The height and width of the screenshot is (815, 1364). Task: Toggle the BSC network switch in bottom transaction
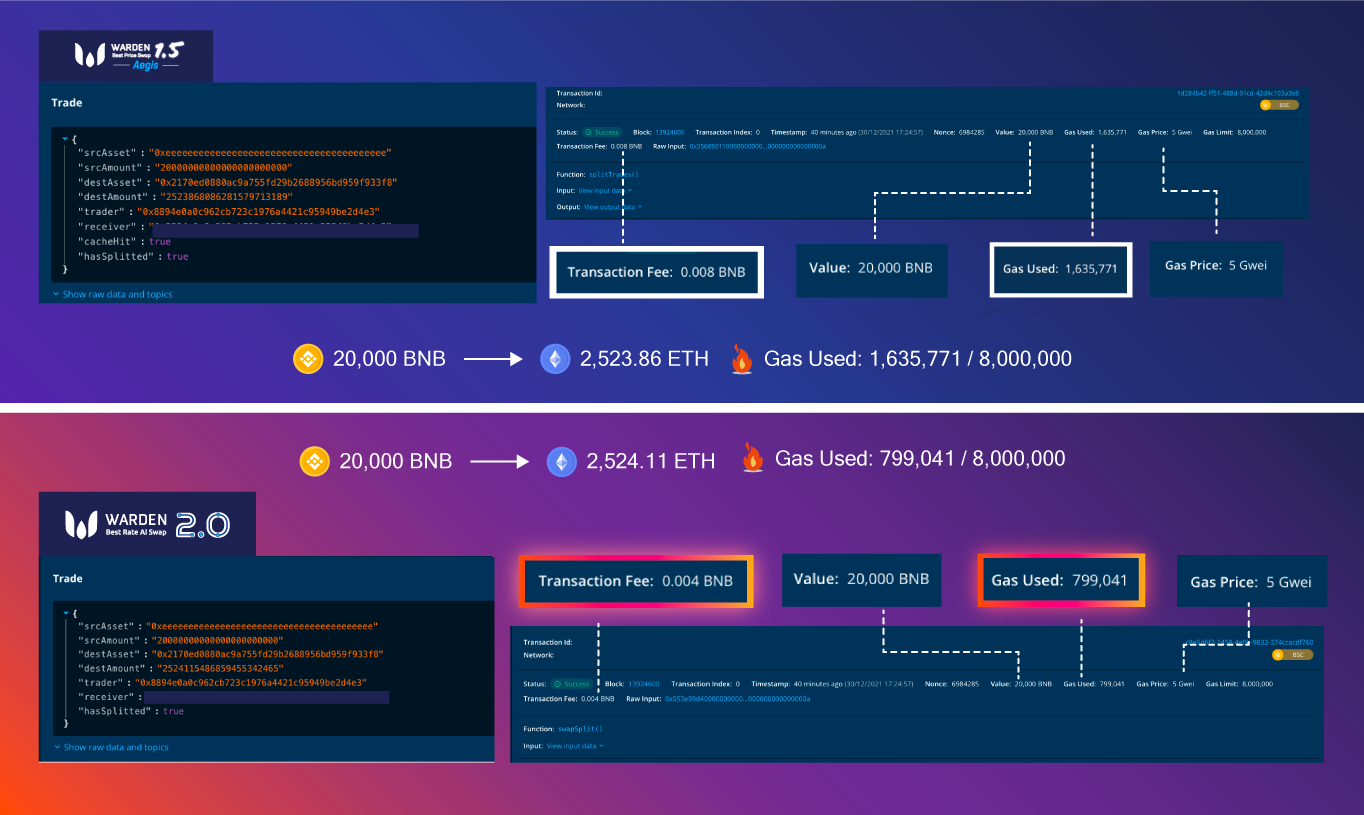pyautogui.click(x=1292, y=655)
